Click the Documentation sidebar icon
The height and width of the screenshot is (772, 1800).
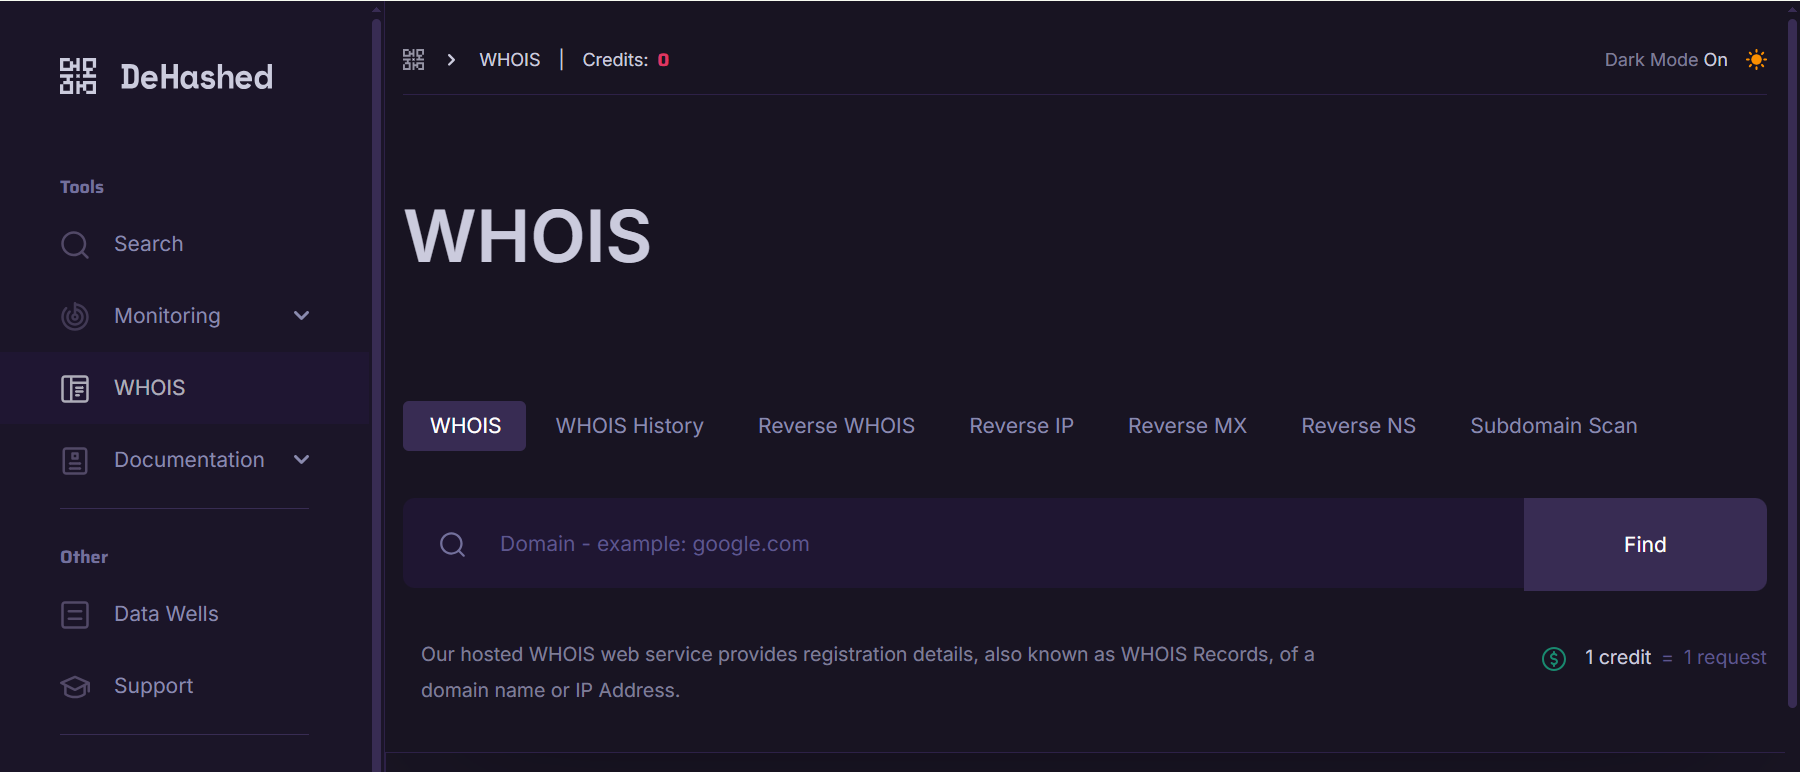pyautogui.click(x=75, y=460)
